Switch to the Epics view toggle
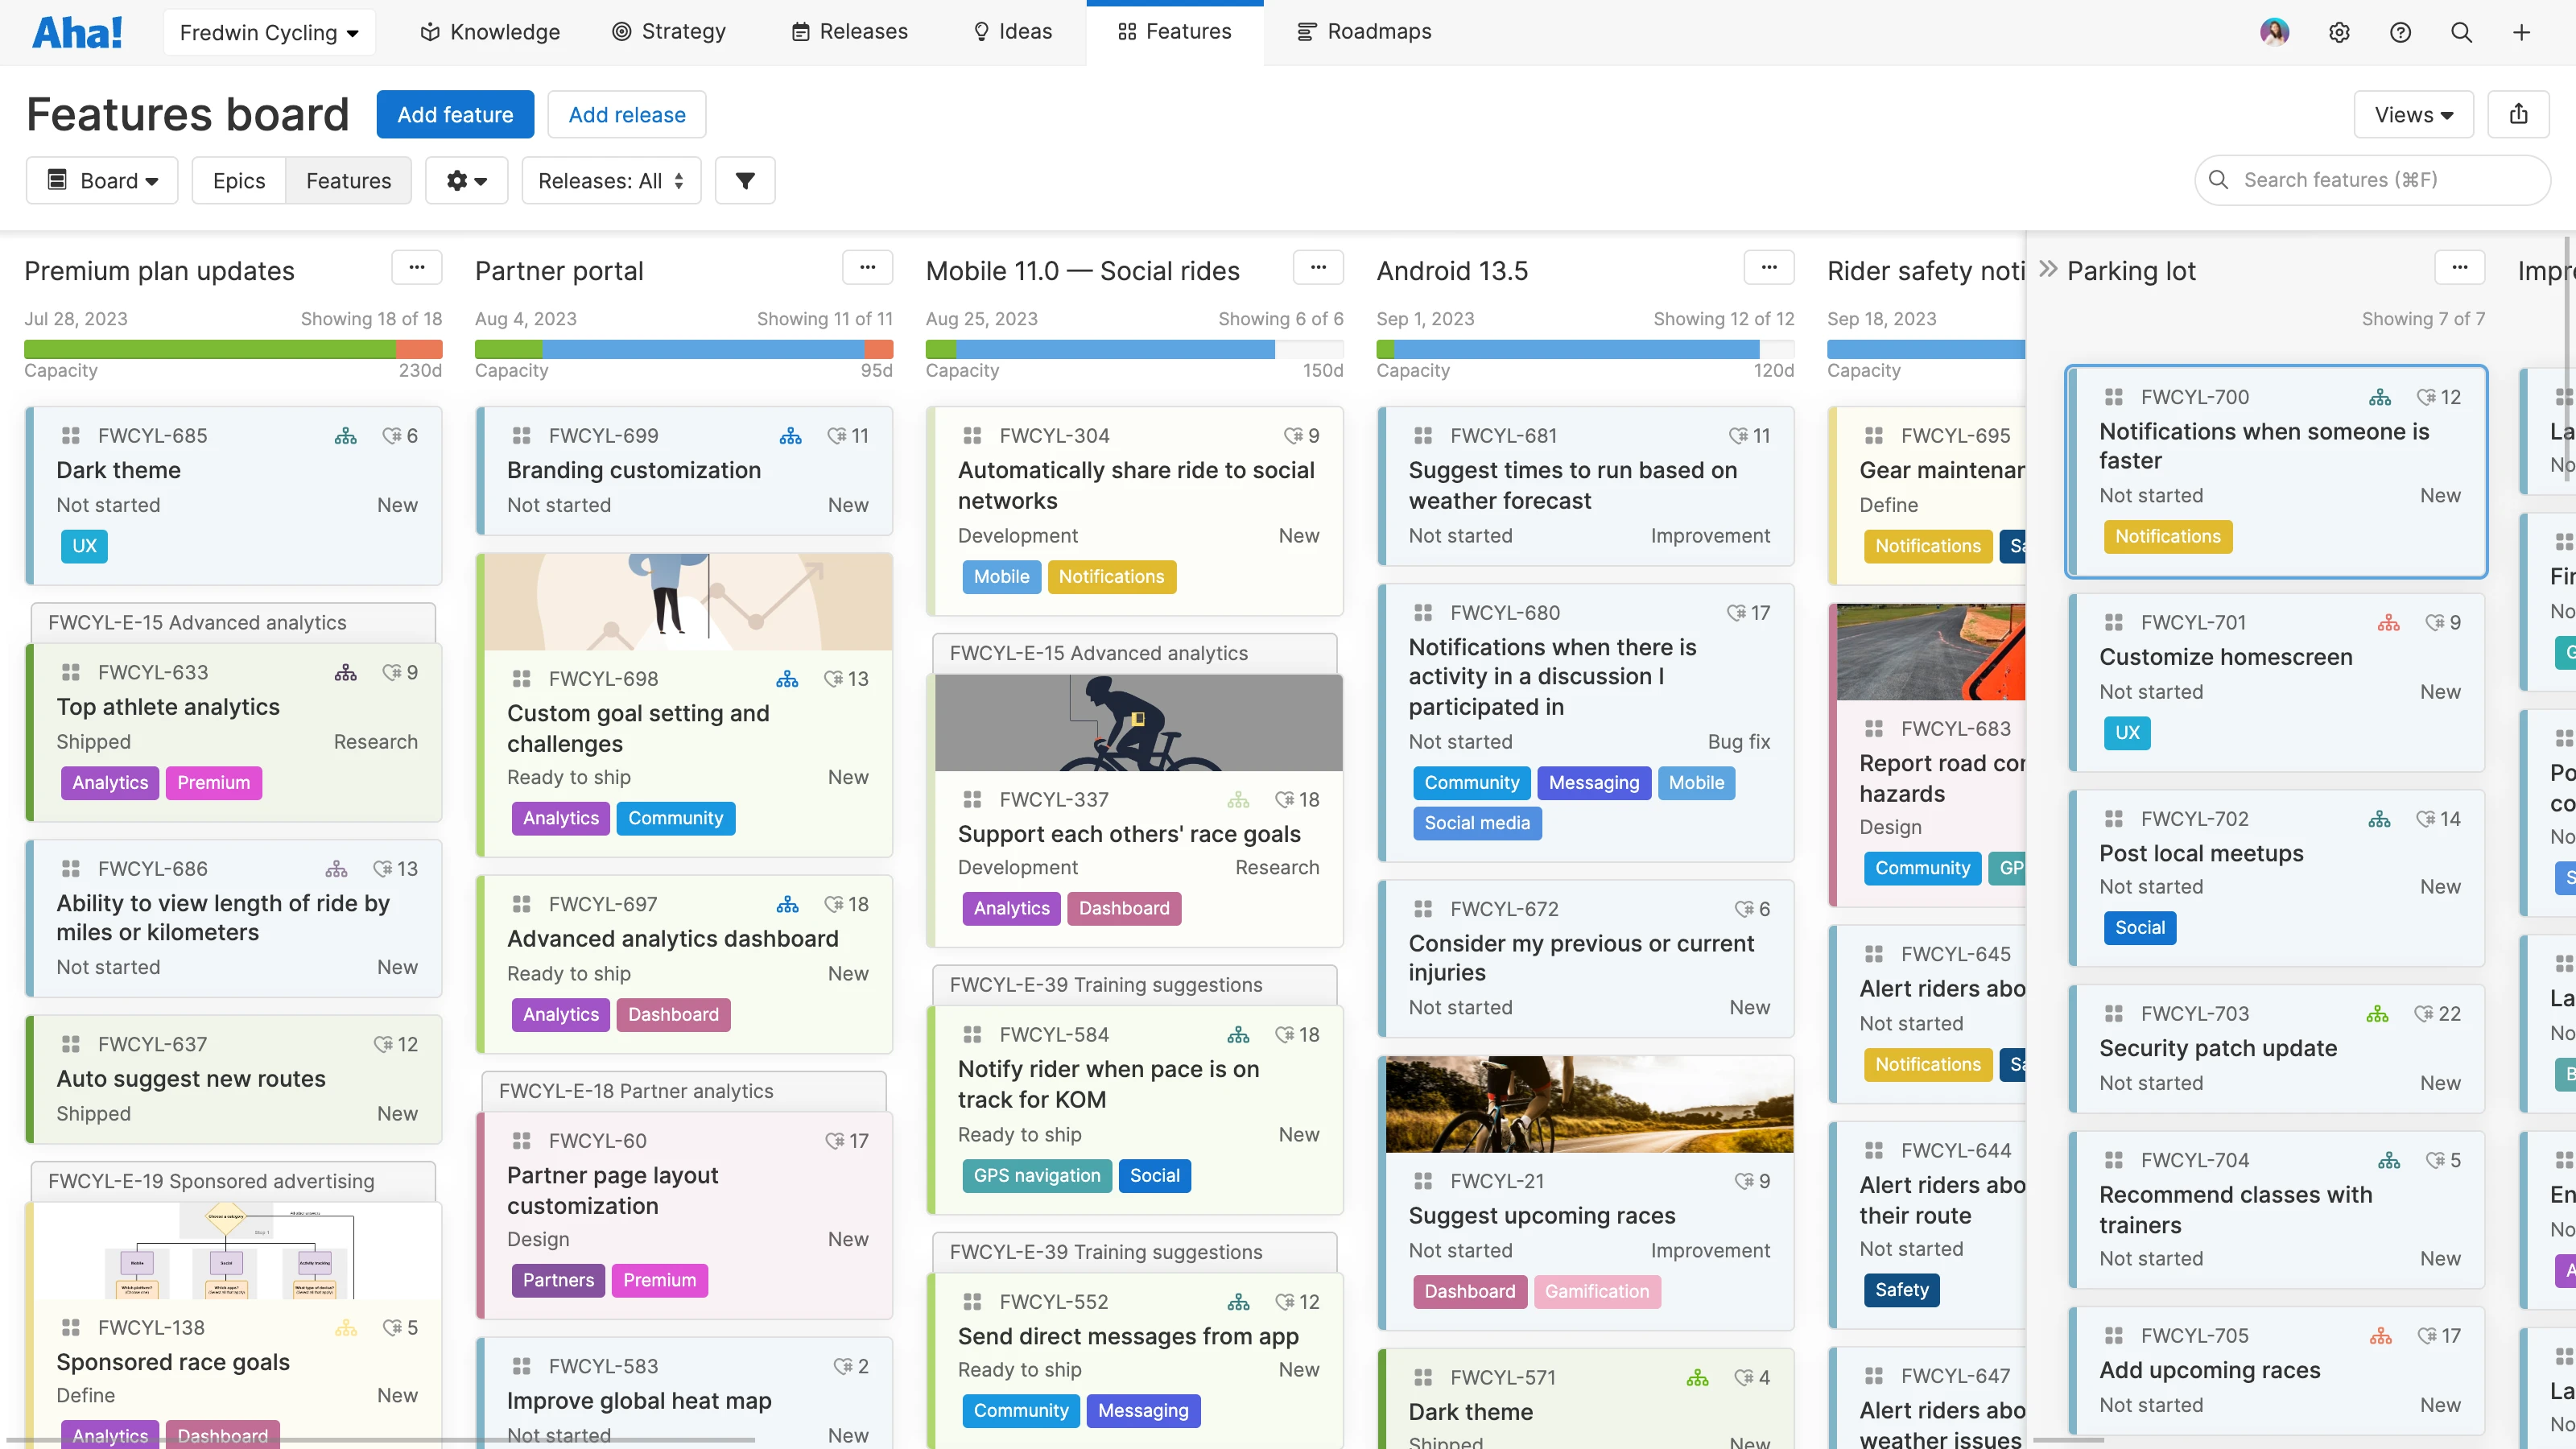Viewport: 2576px width, 1449px height. pos(238,181)
